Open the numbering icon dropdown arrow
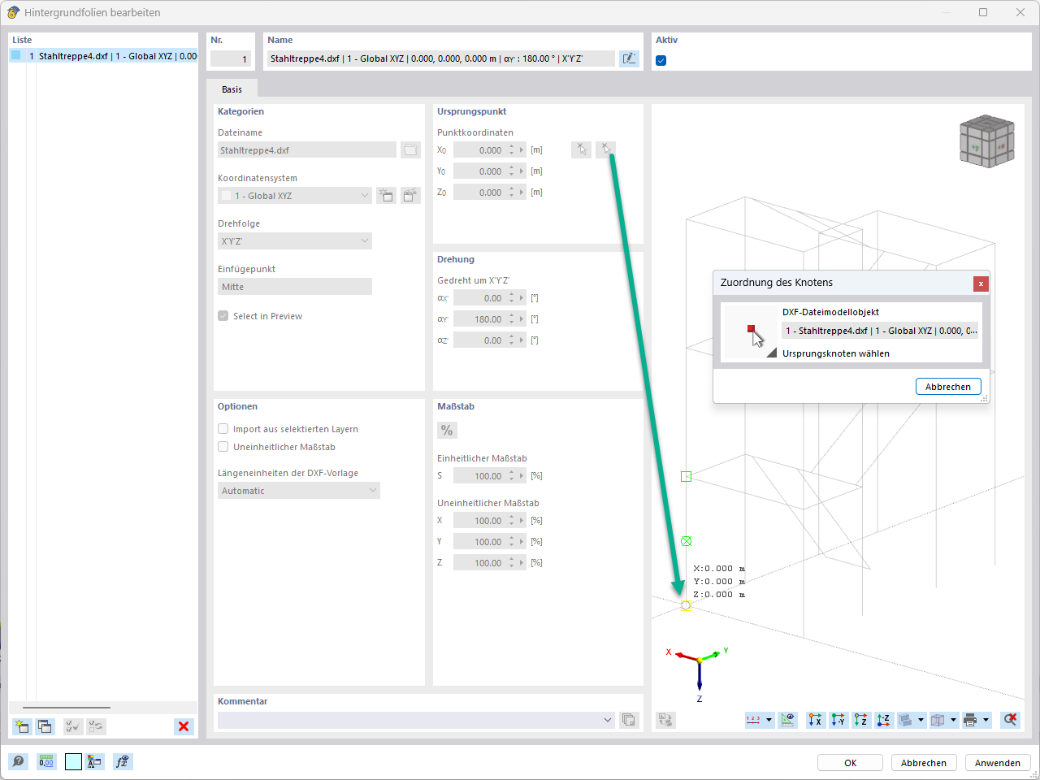 (x=769, y=720)
